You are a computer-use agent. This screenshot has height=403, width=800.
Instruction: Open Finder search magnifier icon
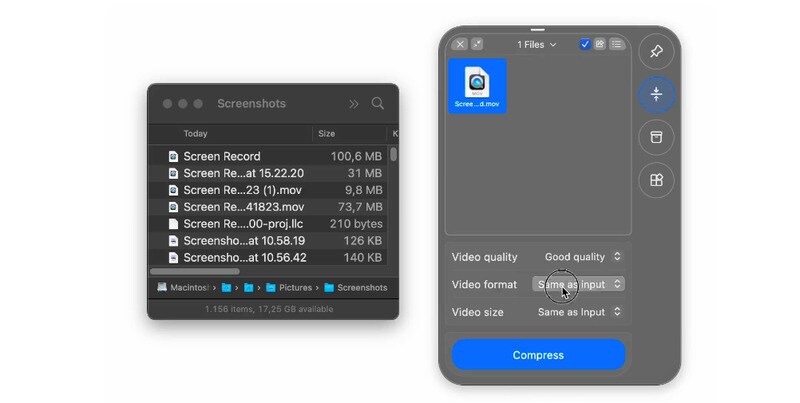point(378,104)
